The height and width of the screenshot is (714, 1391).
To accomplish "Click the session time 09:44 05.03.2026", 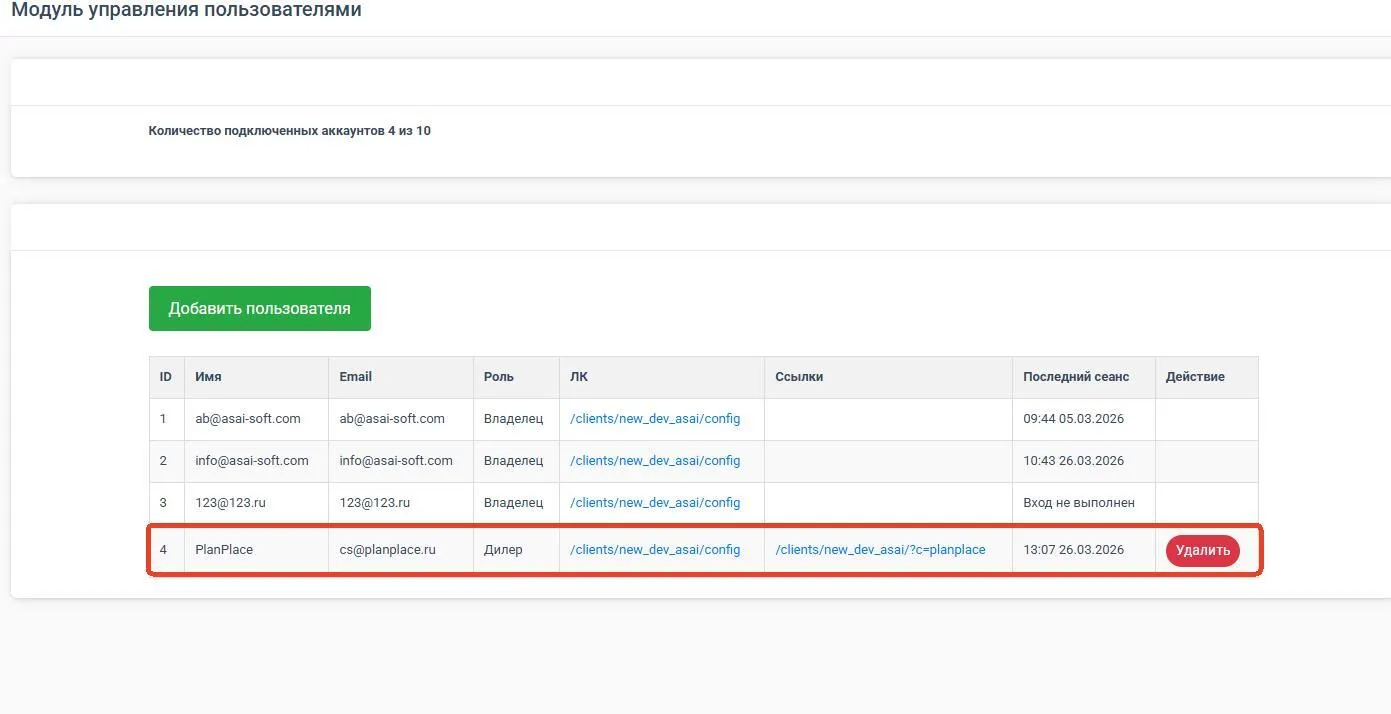I will point(1074,419).
